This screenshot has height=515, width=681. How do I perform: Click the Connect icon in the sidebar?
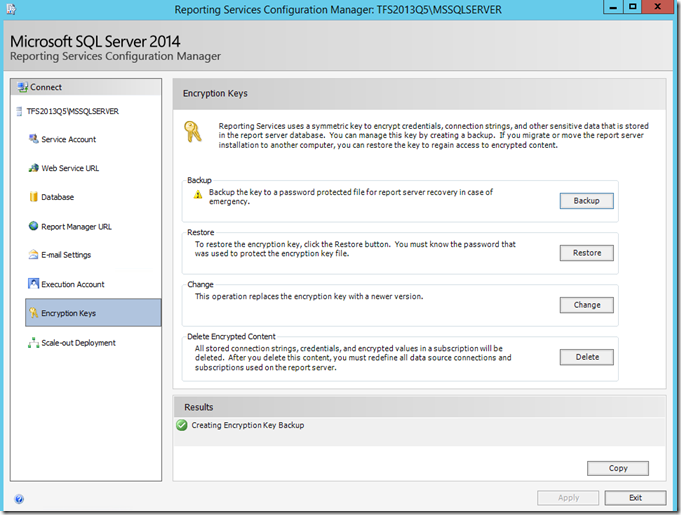[23, 87]
